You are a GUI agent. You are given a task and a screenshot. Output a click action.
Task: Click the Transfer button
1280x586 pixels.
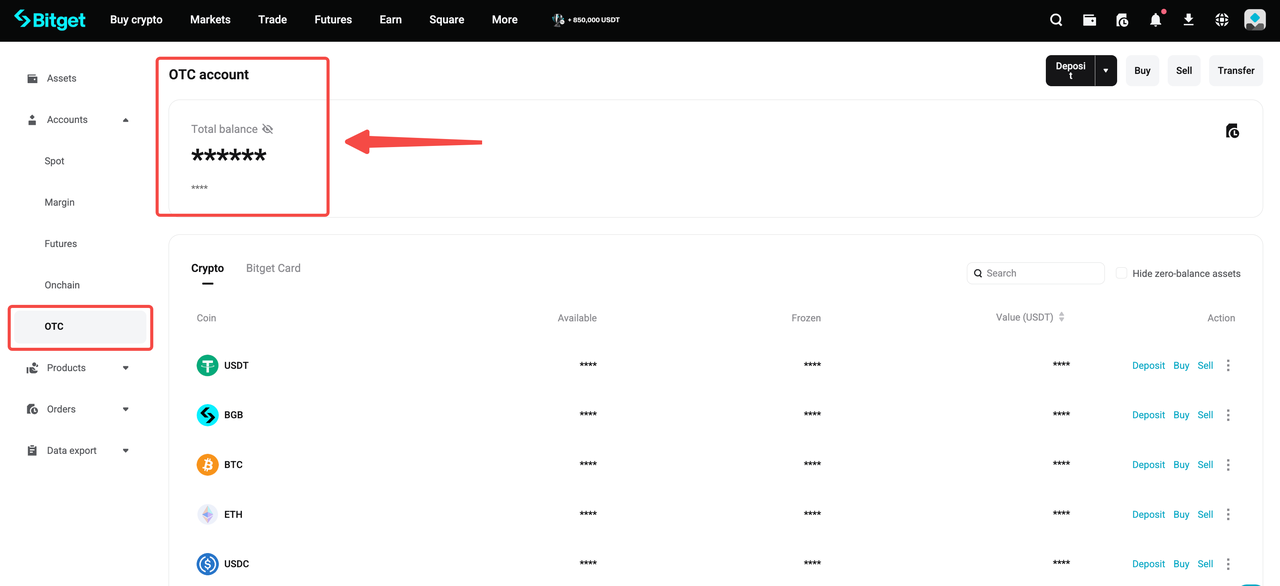1235,70
